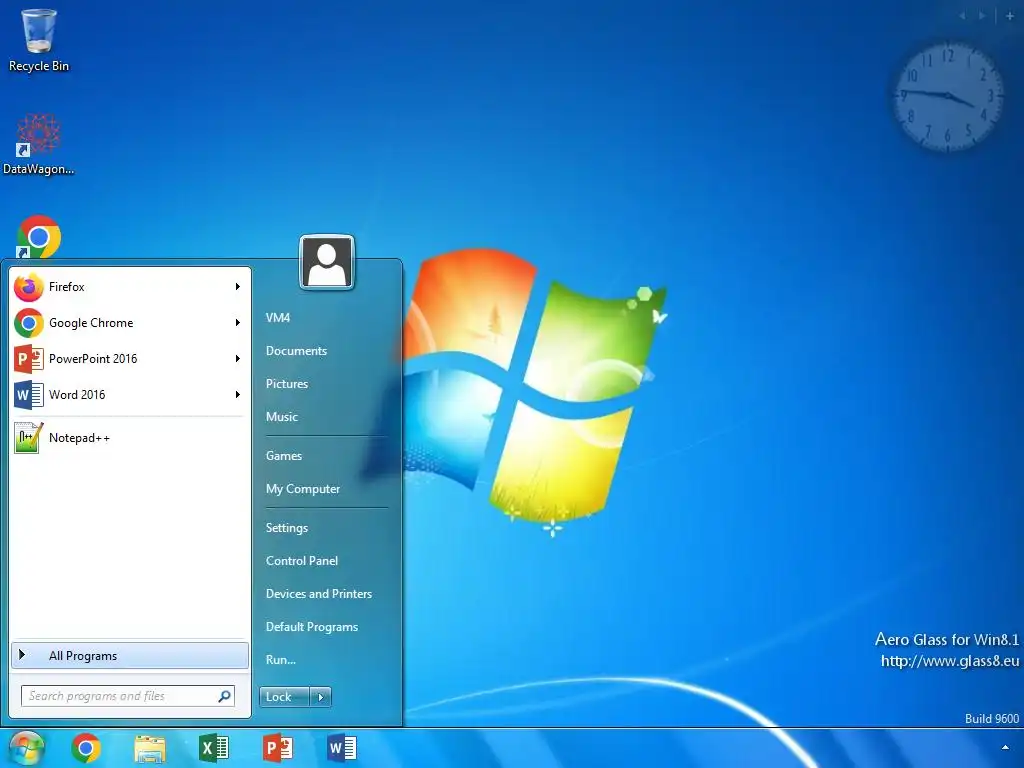Select Run... from the Start menu
This screenshot has width=1024, height=768.
tap(281, 660)
